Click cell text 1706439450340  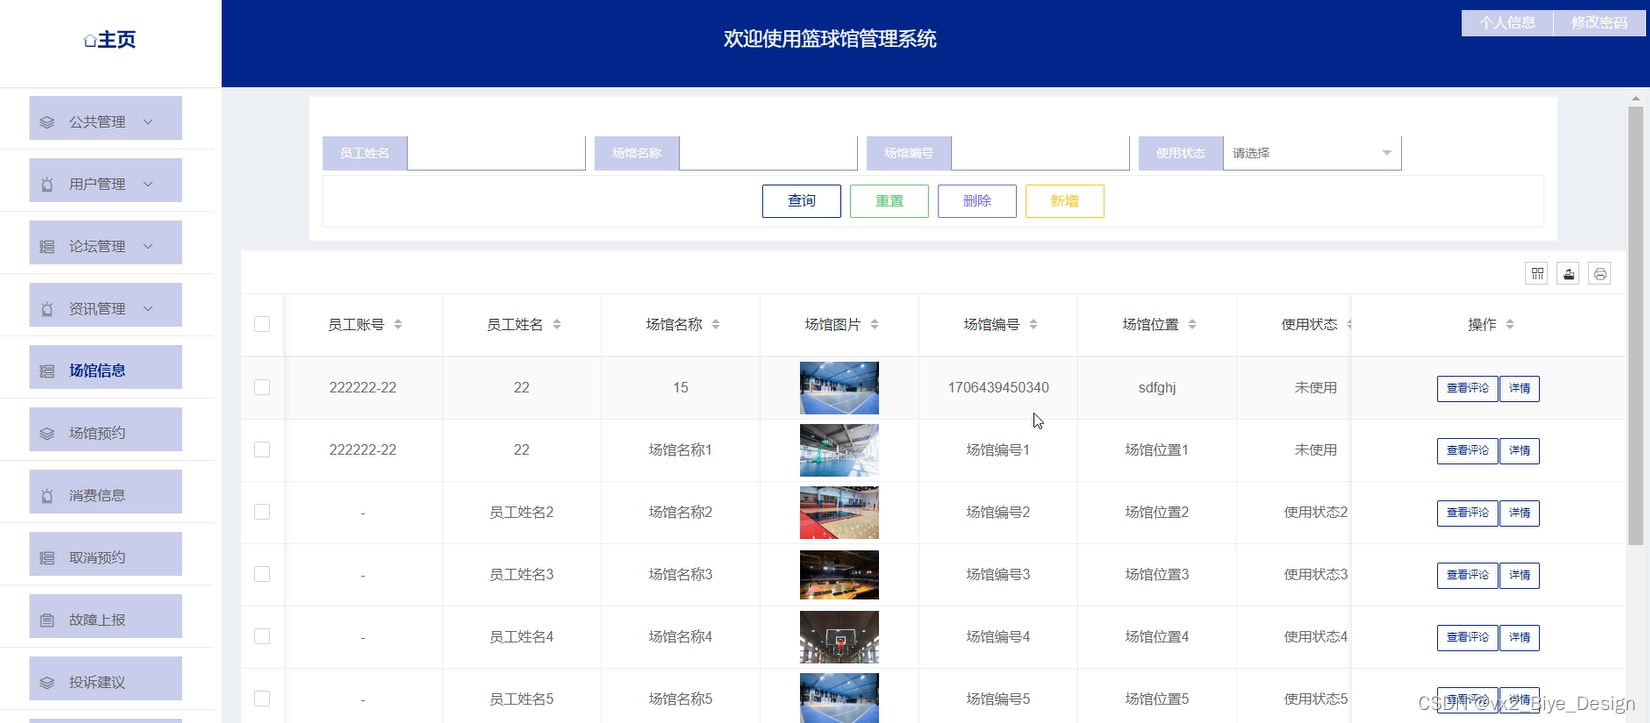(x=998, y=388)
